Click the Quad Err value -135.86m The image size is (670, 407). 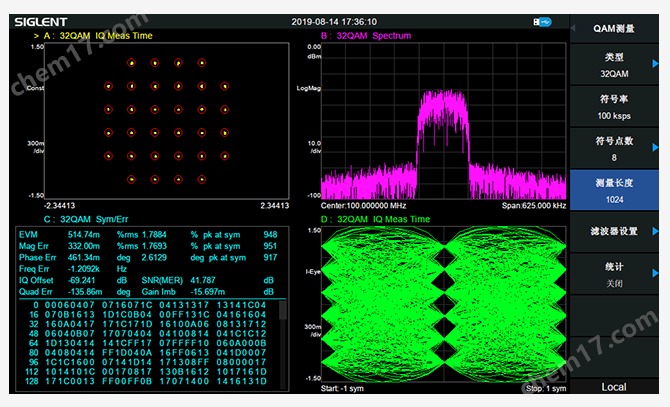[85, 292]
